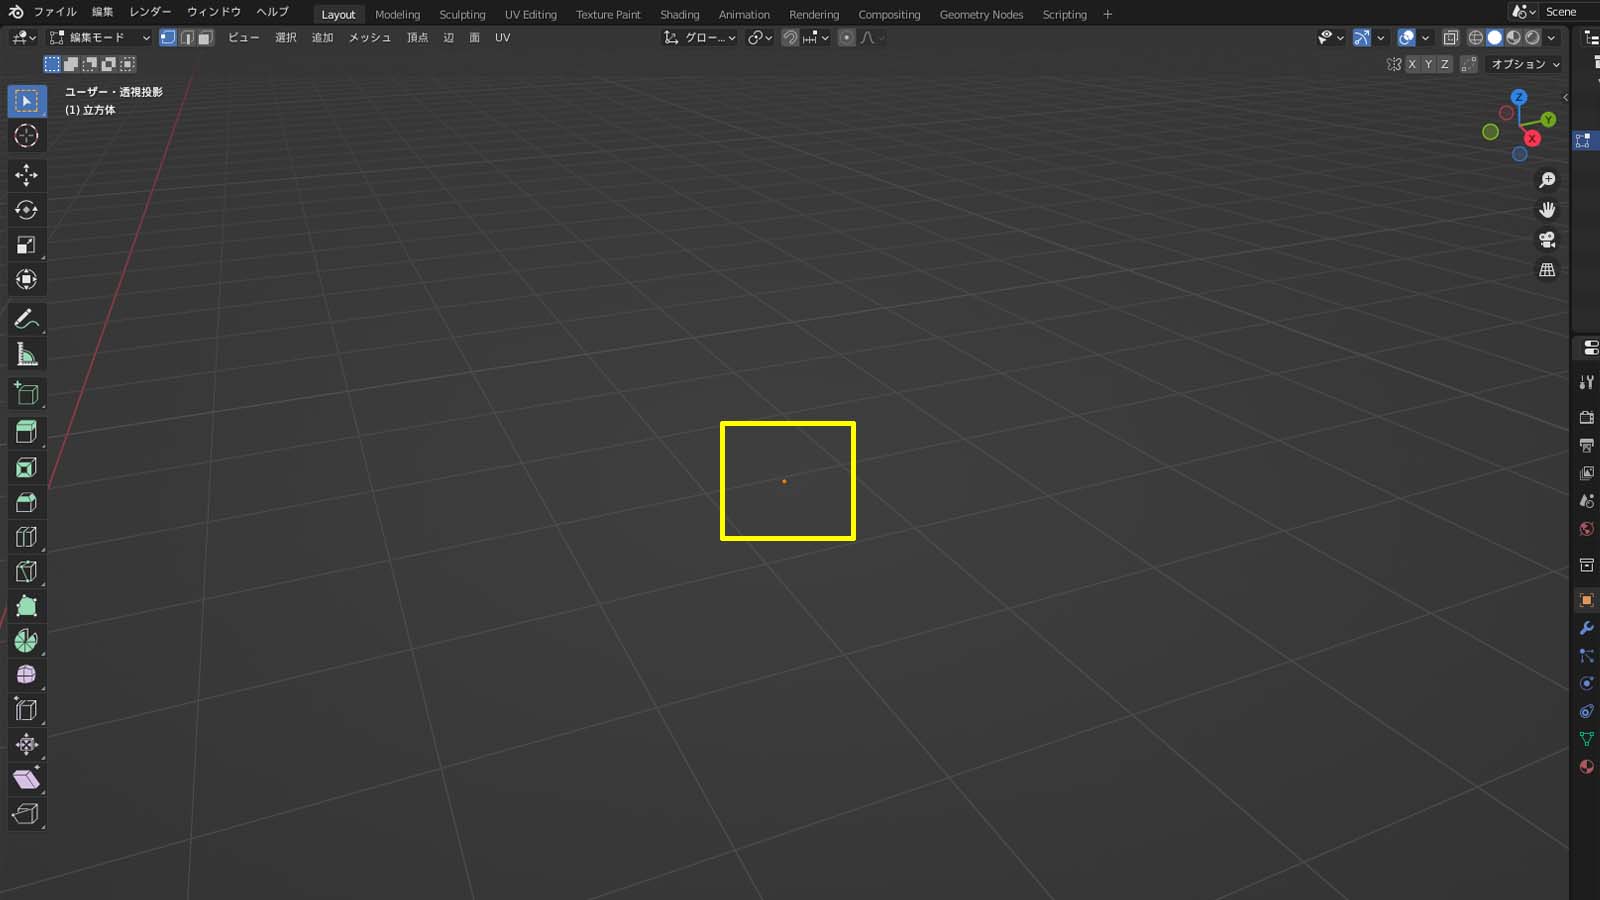Expand the オプション dropdown

[x=1524, y=64]
